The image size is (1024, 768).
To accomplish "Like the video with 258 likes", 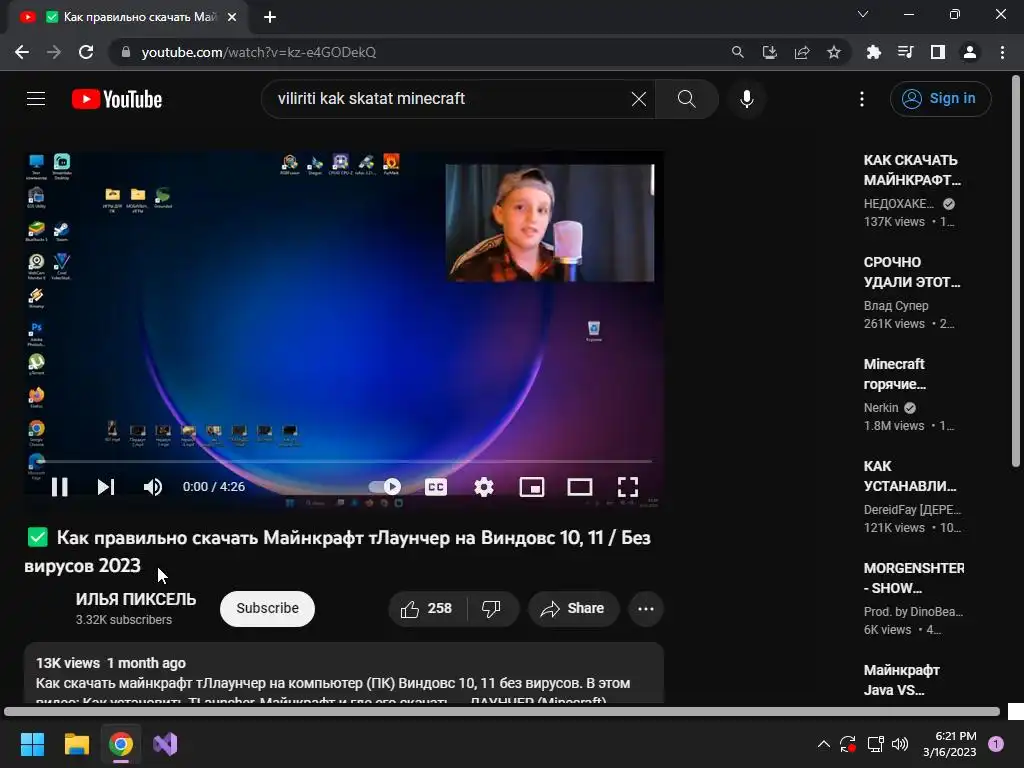I will pyautogui.click(x=427, y=609).
